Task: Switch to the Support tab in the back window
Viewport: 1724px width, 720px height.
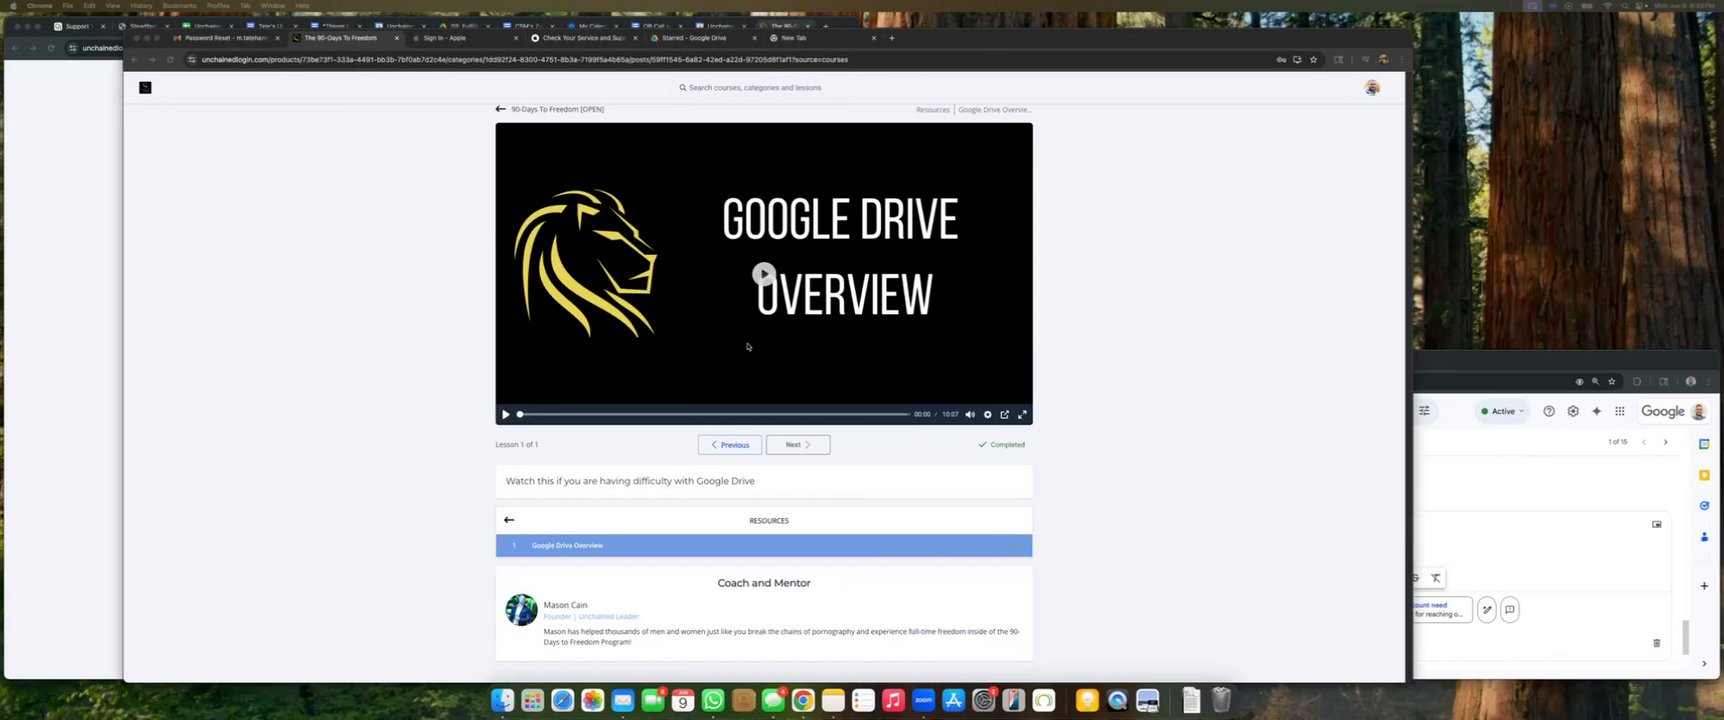Action: pyautogui.click(x=77, y=26)
